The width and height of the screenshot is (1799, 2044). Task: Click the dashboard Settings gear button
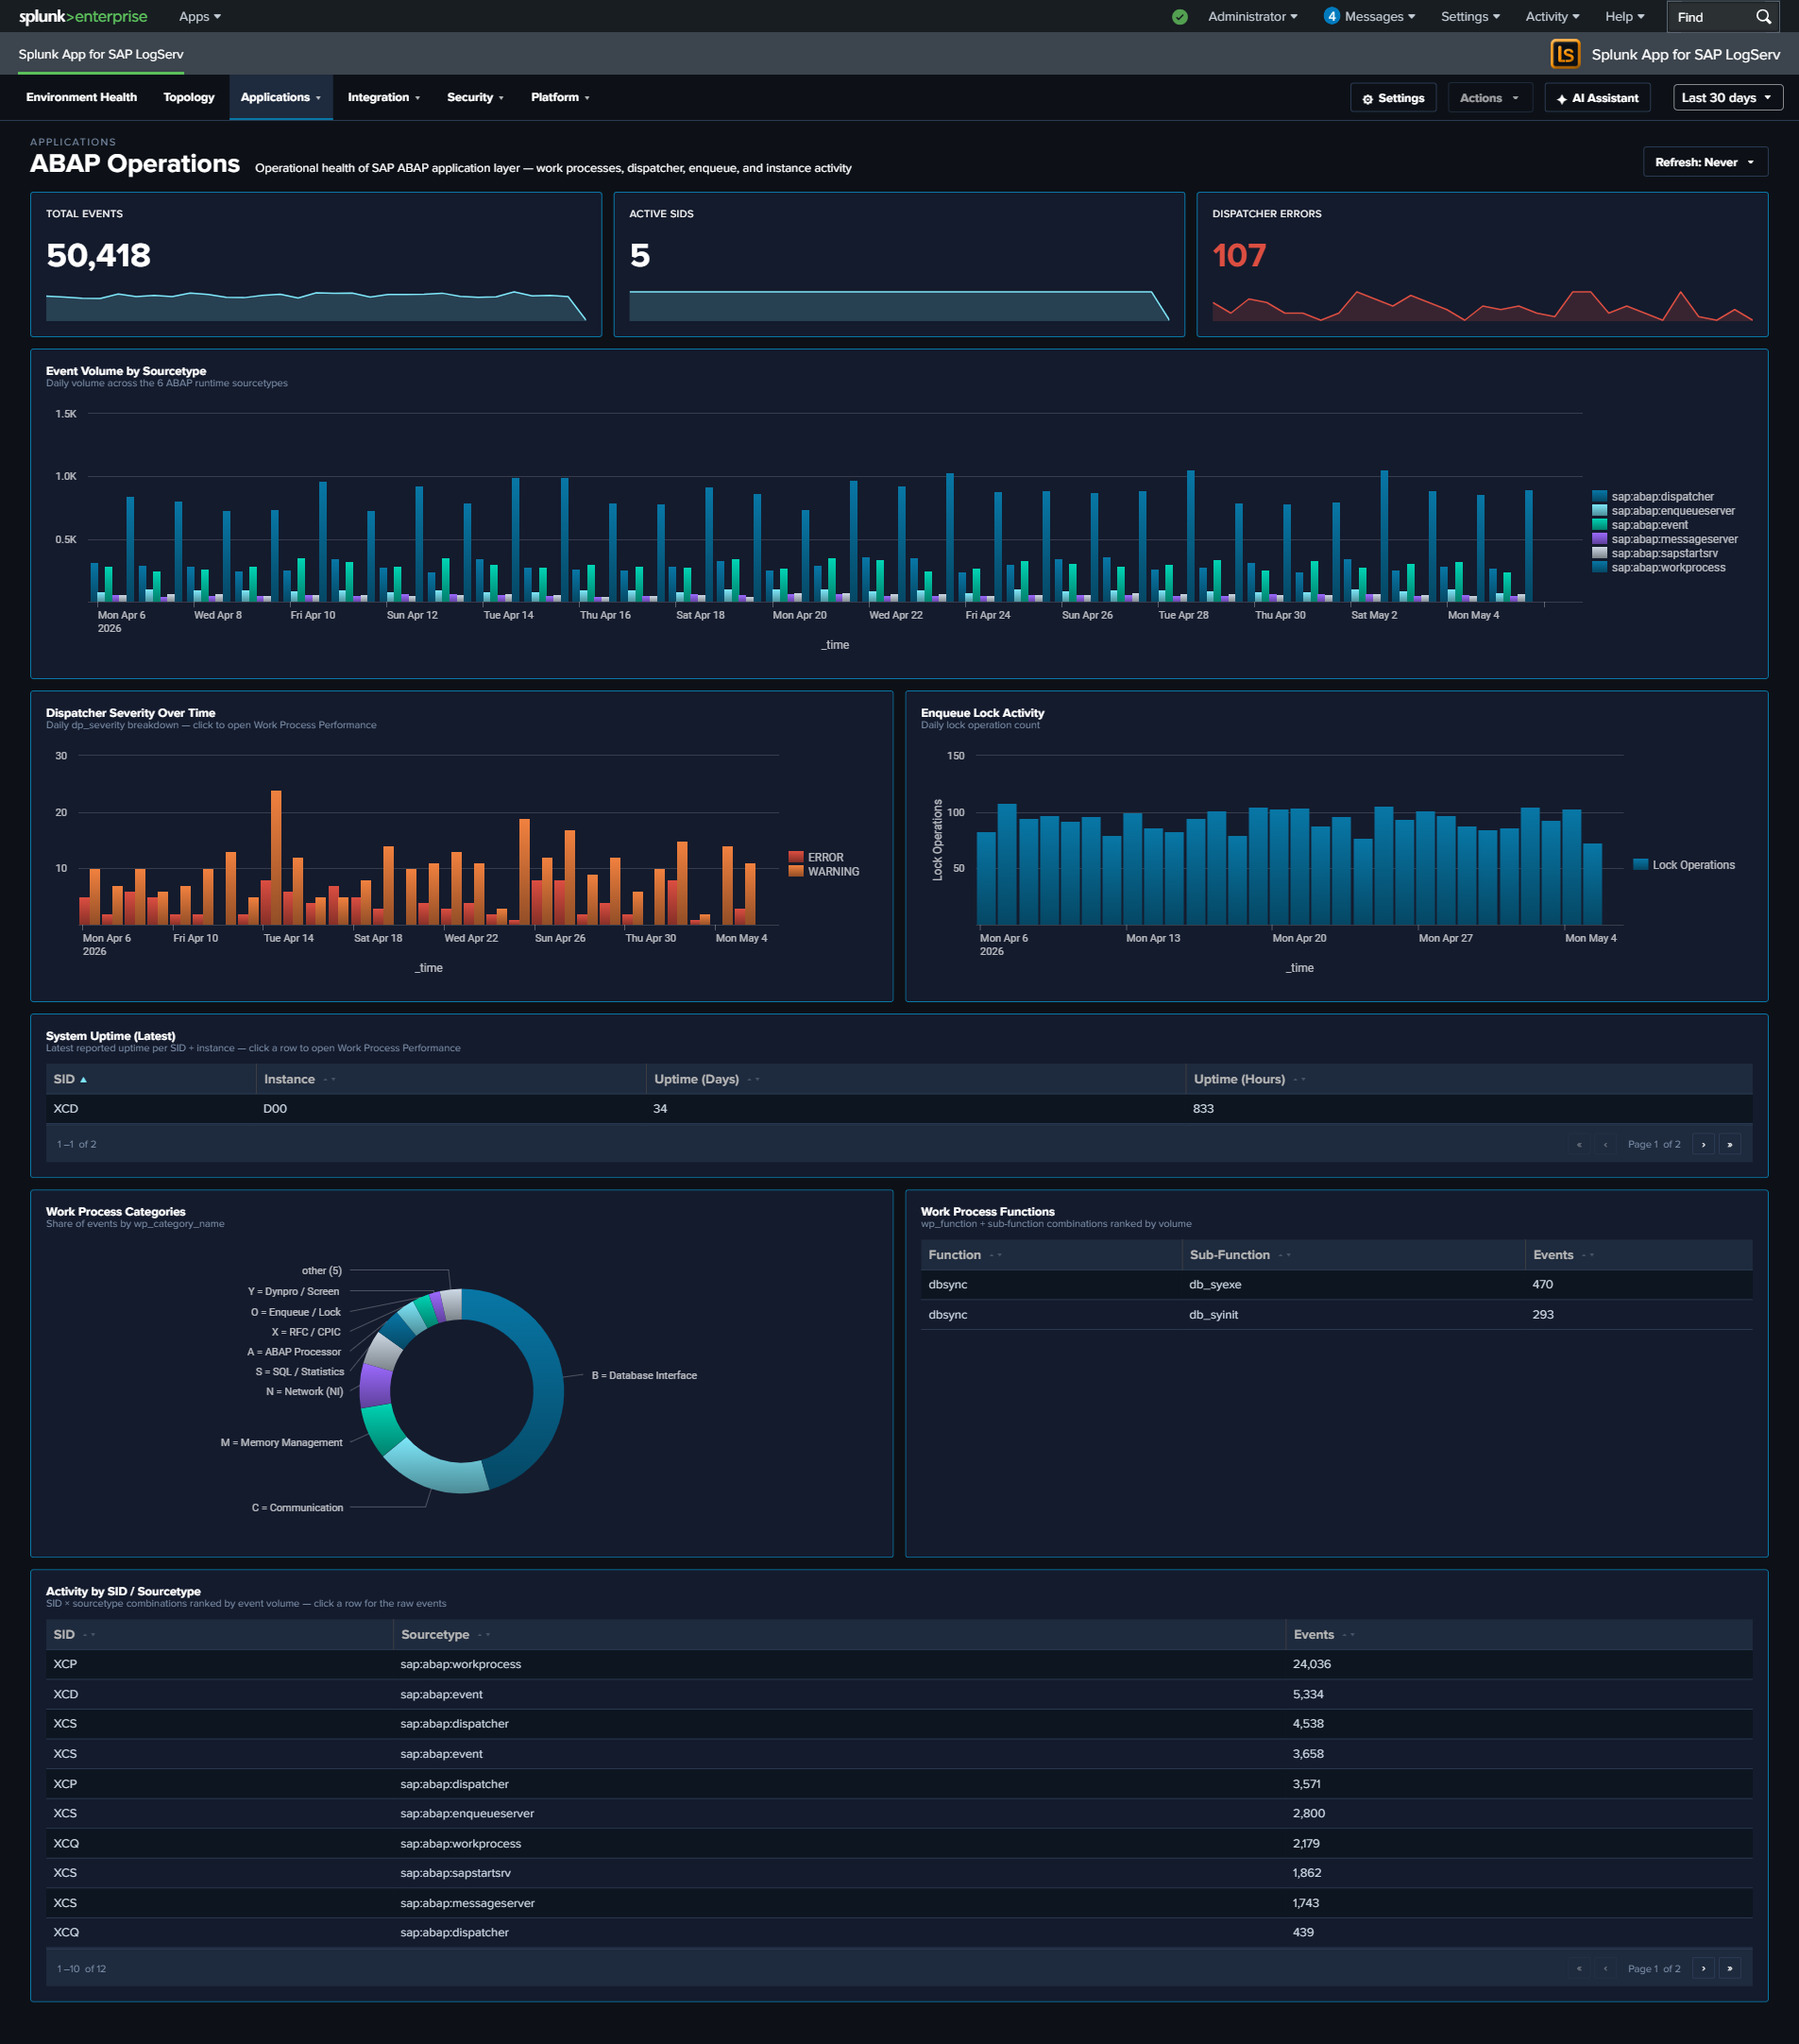click(1393, 98)
